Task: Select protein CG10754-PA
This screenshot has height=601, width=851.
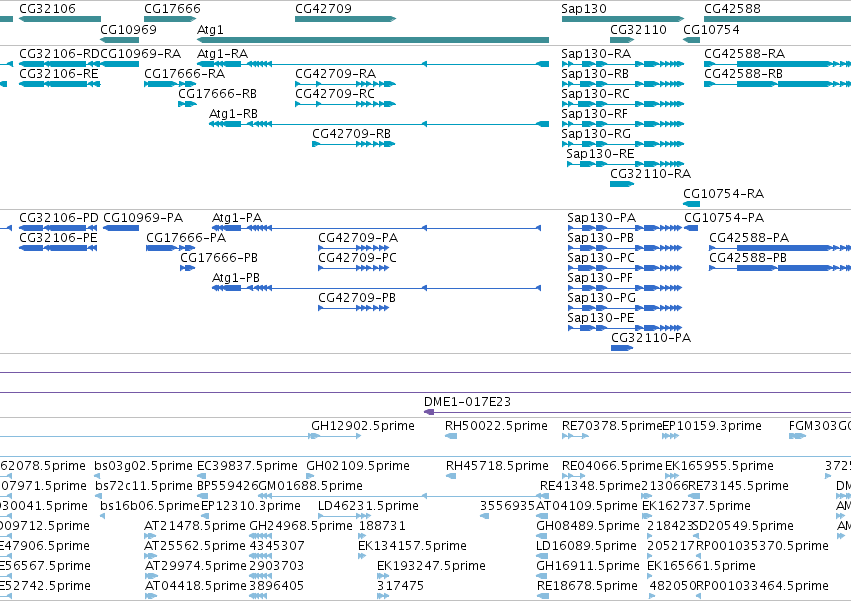Action: [691, 228]
